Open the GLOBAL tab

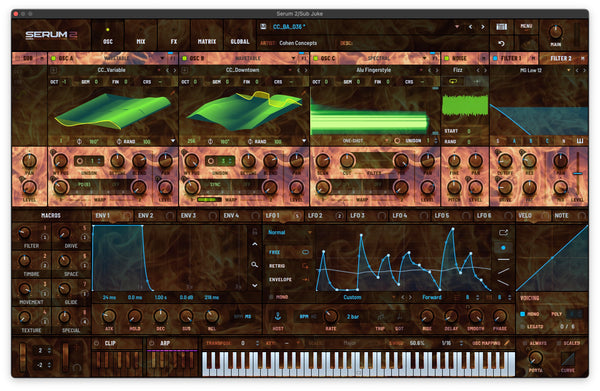click(240, 36)
